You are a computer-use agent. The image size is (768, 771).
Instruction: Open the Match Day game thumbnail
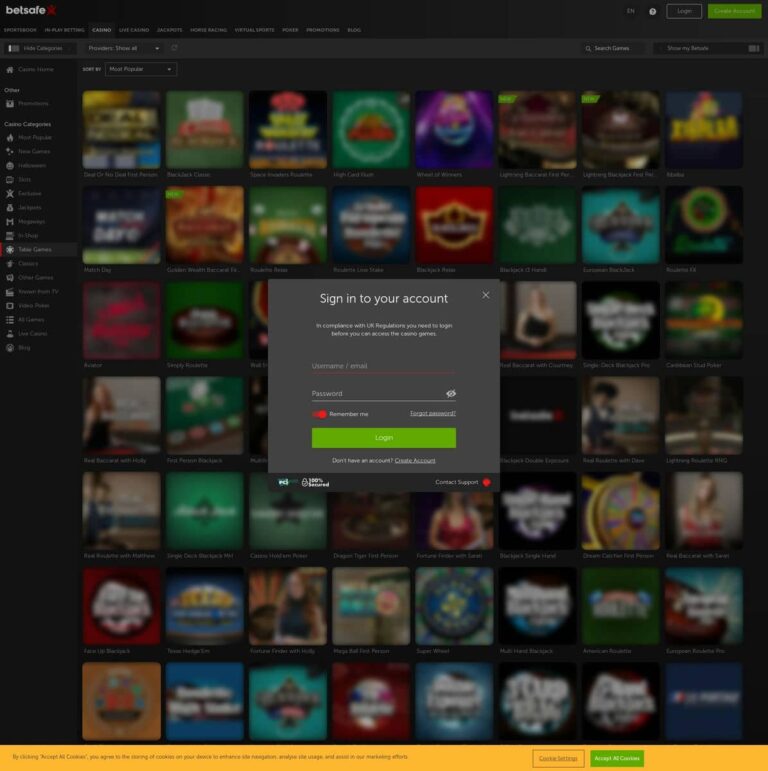(x=121, y=225)
